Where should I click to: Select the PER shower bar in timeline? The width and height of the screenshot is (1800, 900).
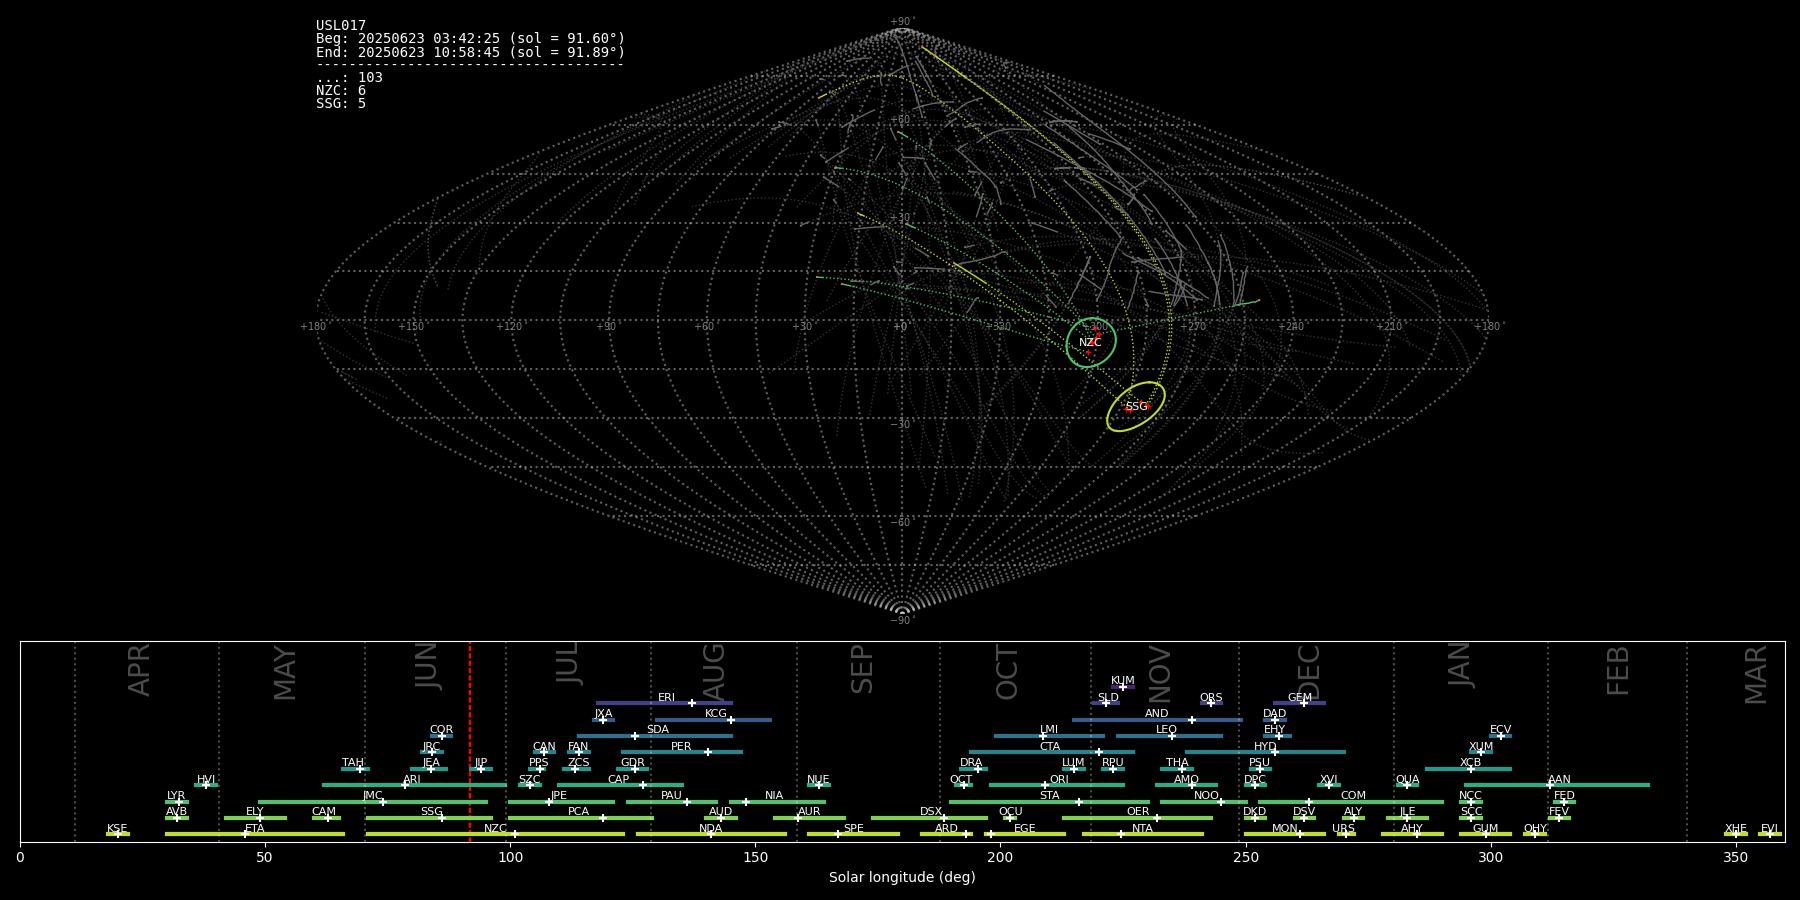coord(682,752)
